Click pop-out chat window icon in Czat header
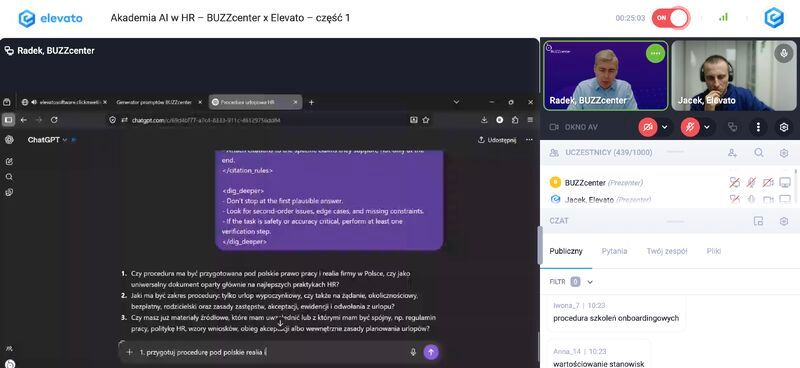Viewport: 800px width, 368px height. [x=759, y=221]
